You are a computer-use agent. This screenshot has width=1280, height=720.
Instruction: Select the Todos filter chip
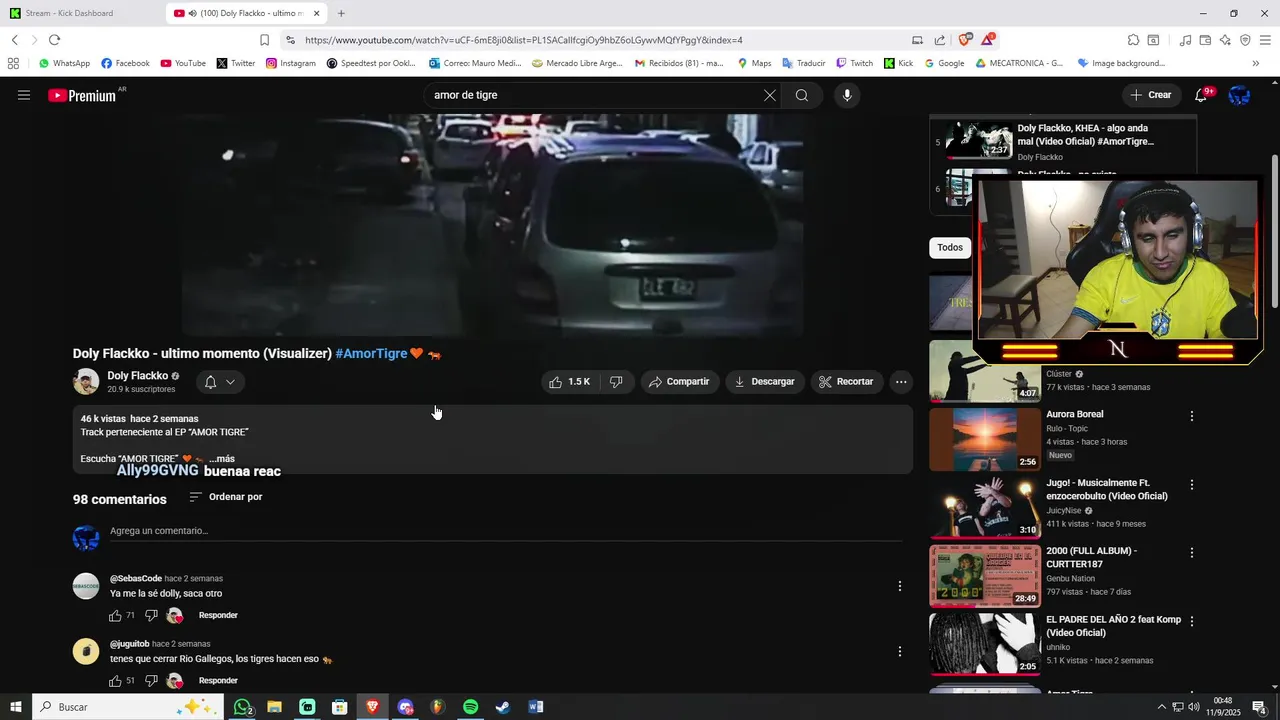click(x=950, y=247)
